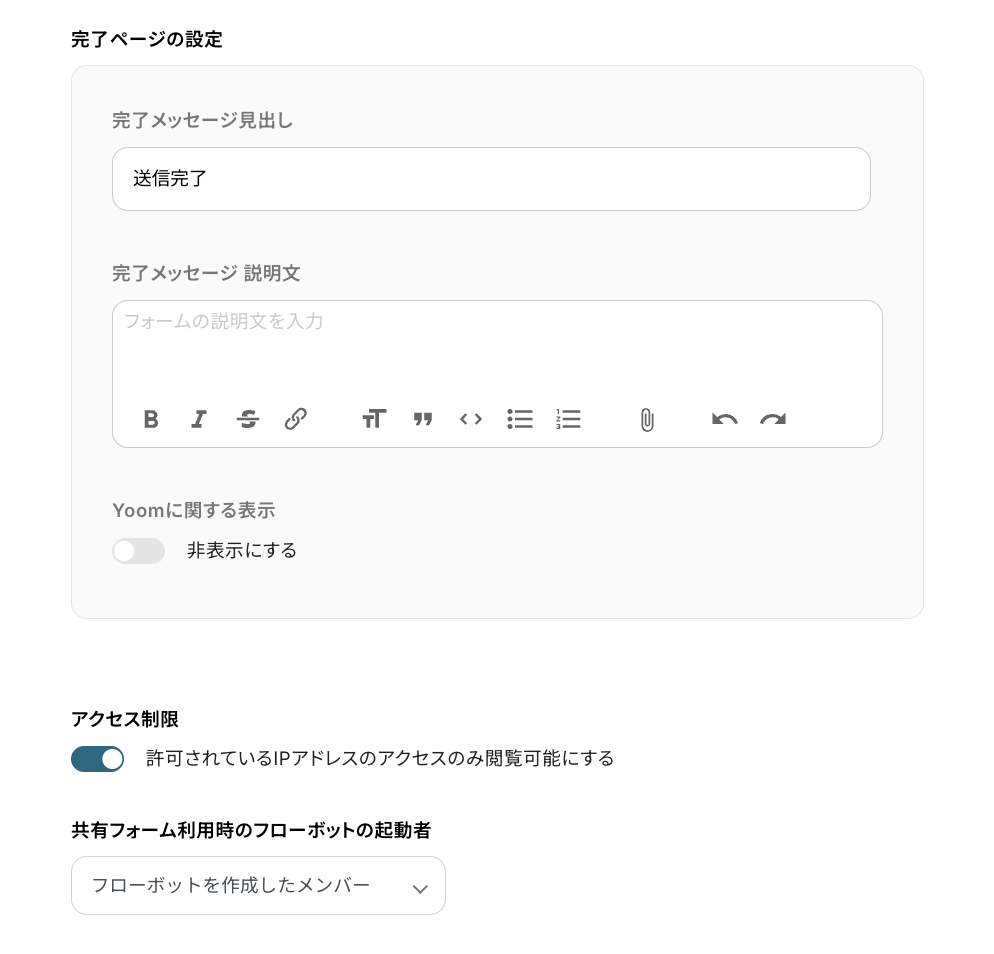Insert a code block
This screenshot has height=954, width=994.
(x=471, y=419)
